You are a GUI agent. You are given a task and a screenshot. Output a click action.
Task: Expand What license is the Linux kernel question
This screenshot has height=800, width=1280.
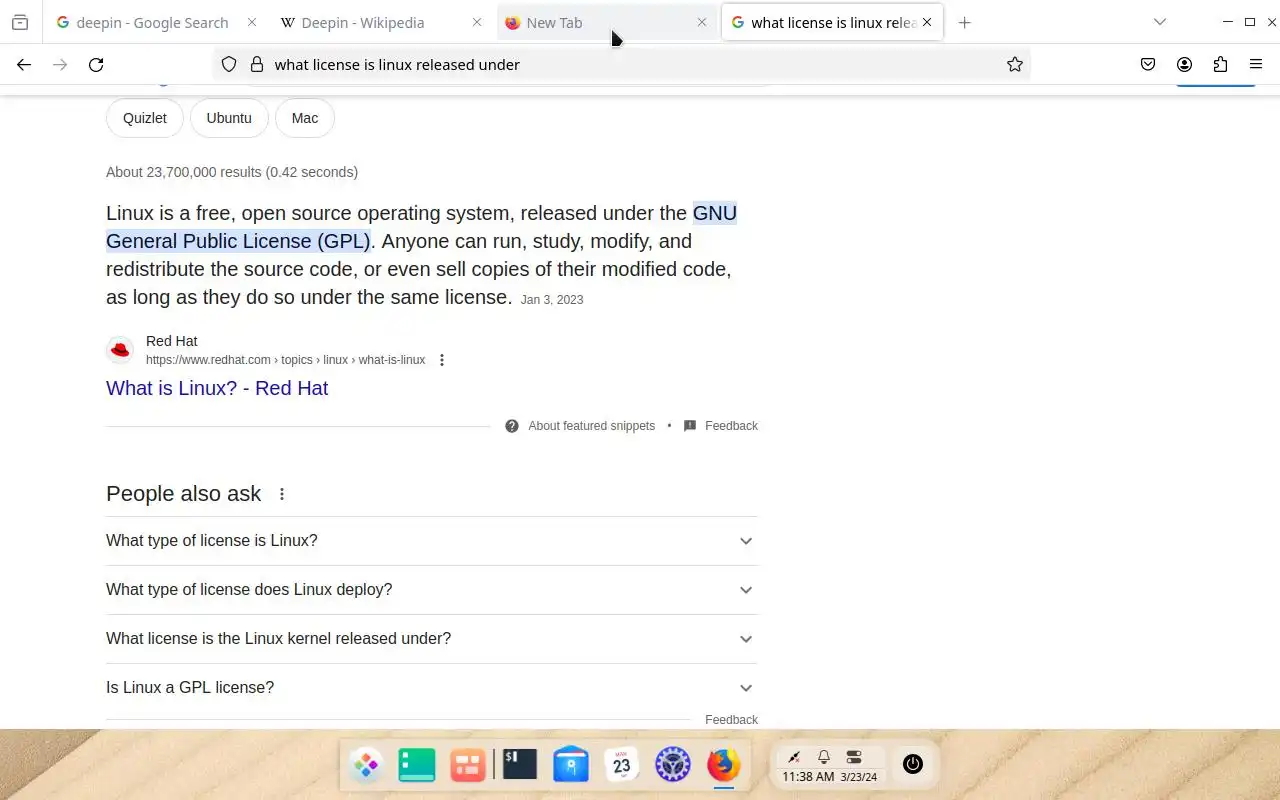[432, 639]
